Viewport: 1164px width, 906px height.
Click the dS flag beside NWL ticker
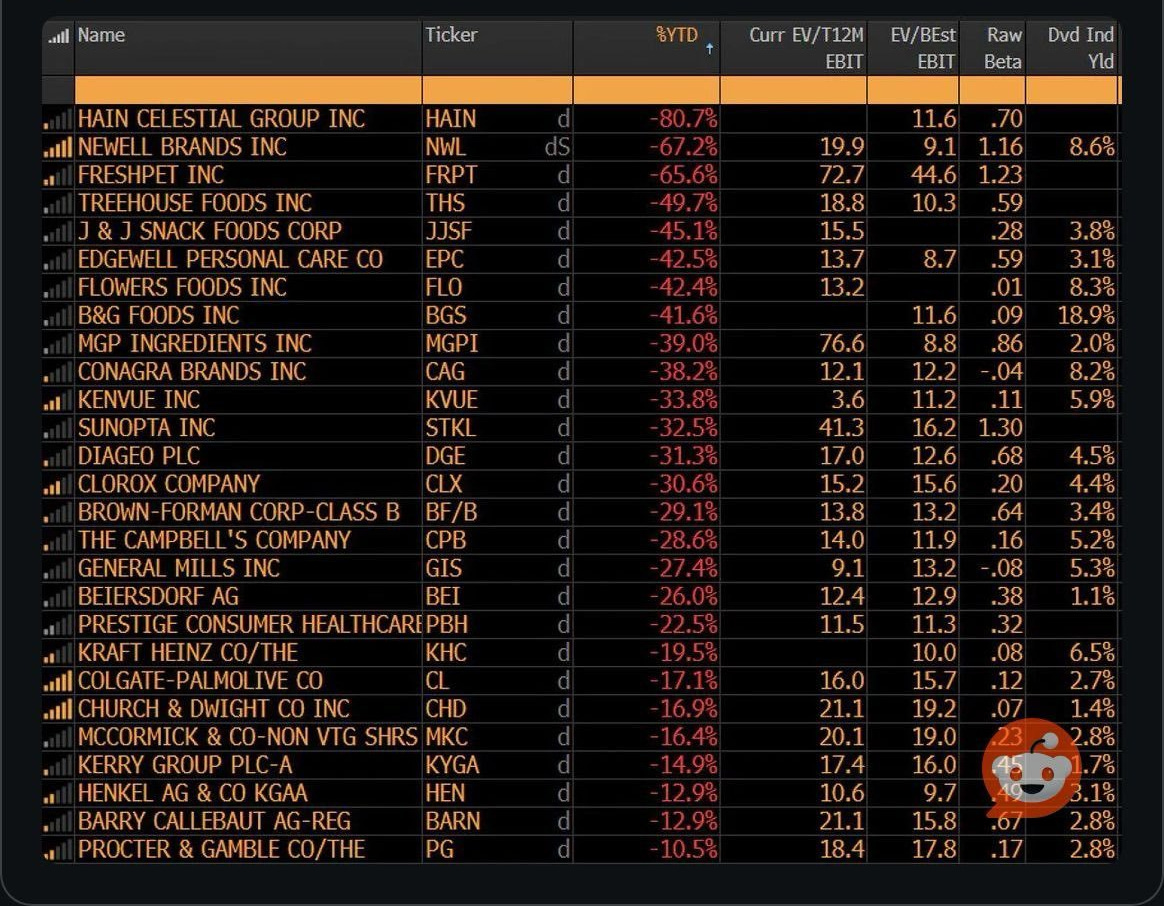(557, 147)
